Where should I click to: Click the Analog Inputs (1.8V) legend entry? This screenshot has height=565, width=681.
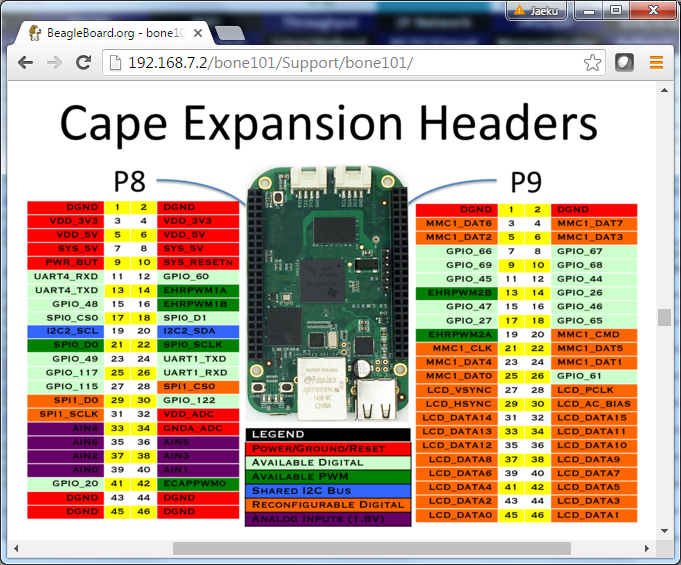[328, 519]
